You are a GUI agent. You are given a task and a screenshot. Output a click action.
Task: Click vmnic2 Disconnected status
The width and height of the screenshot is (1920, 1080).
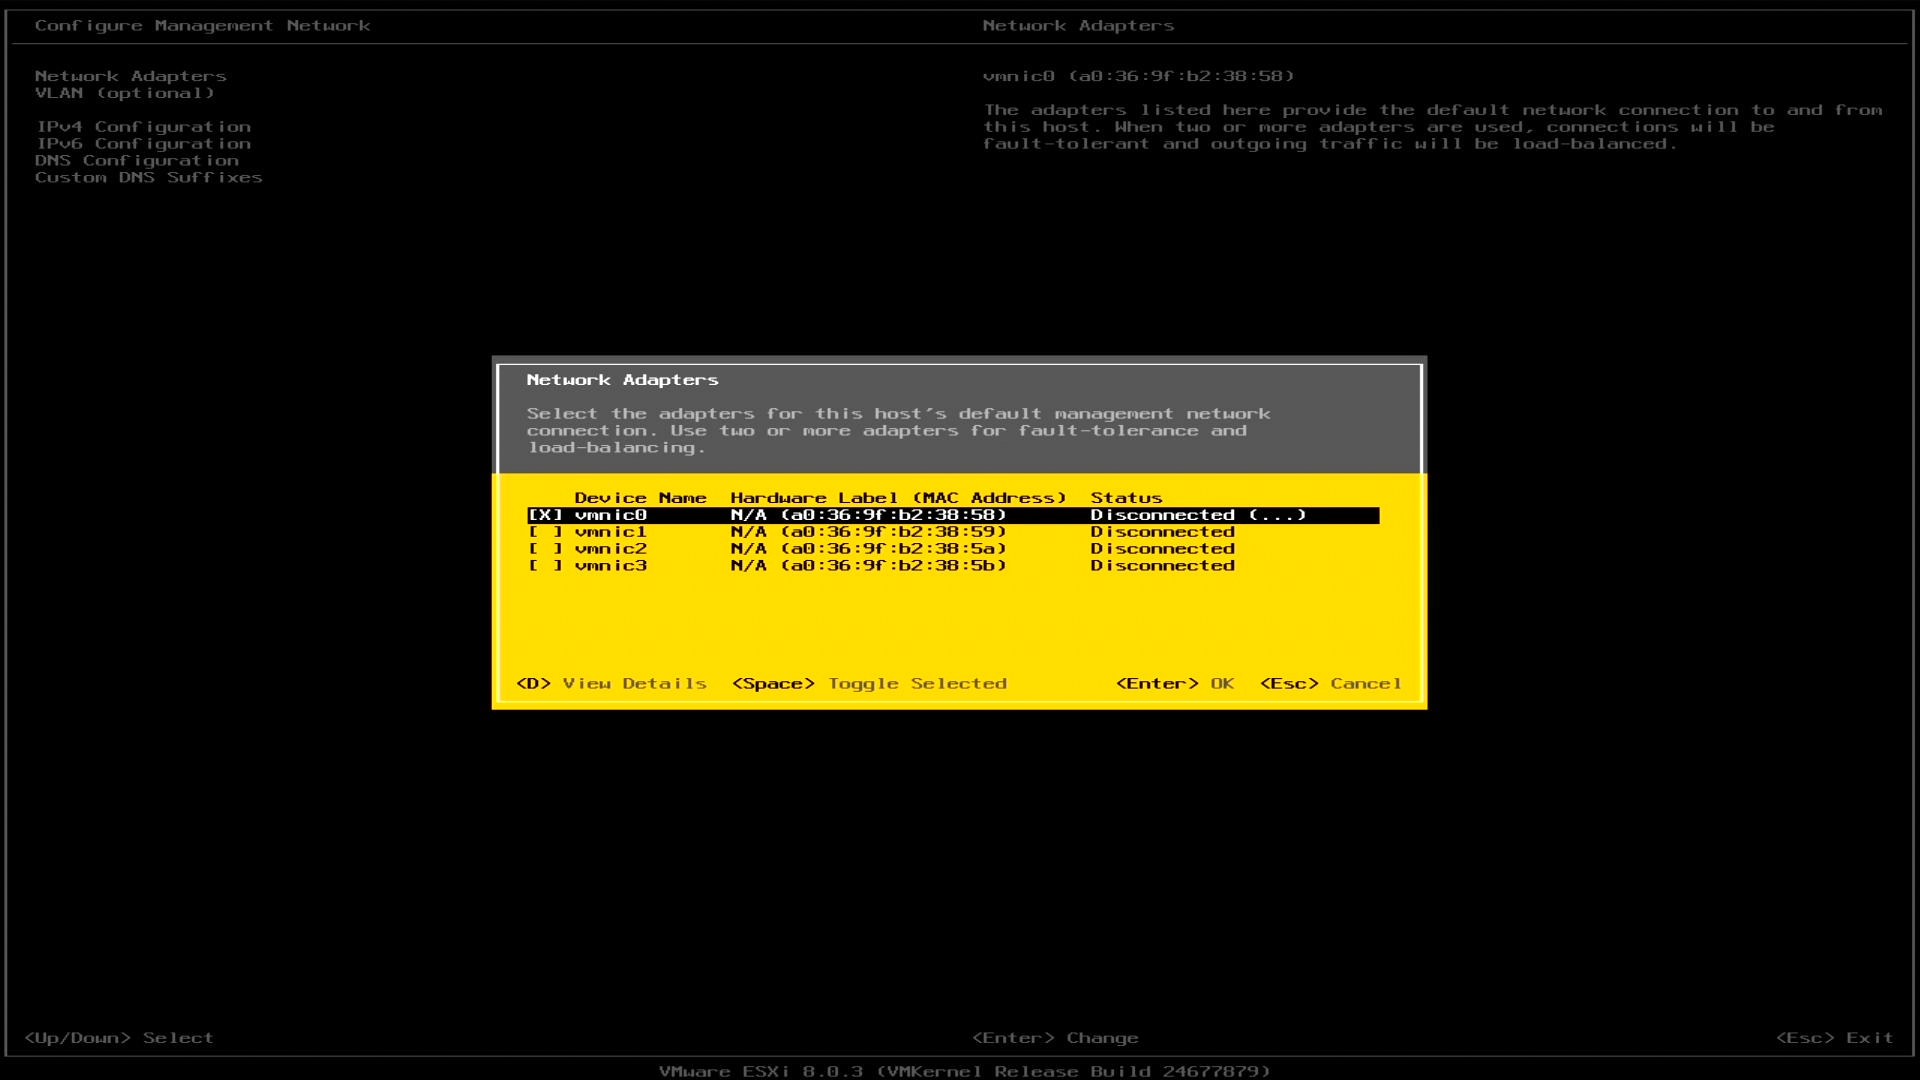pos(1163,549)
